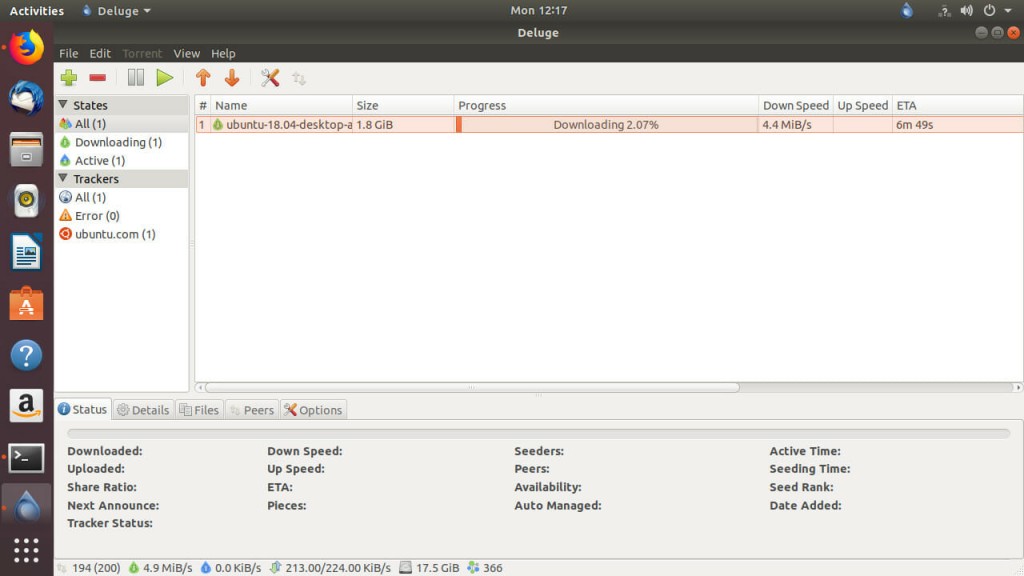Open Ubuntu Software from the dock

point(26,304)
